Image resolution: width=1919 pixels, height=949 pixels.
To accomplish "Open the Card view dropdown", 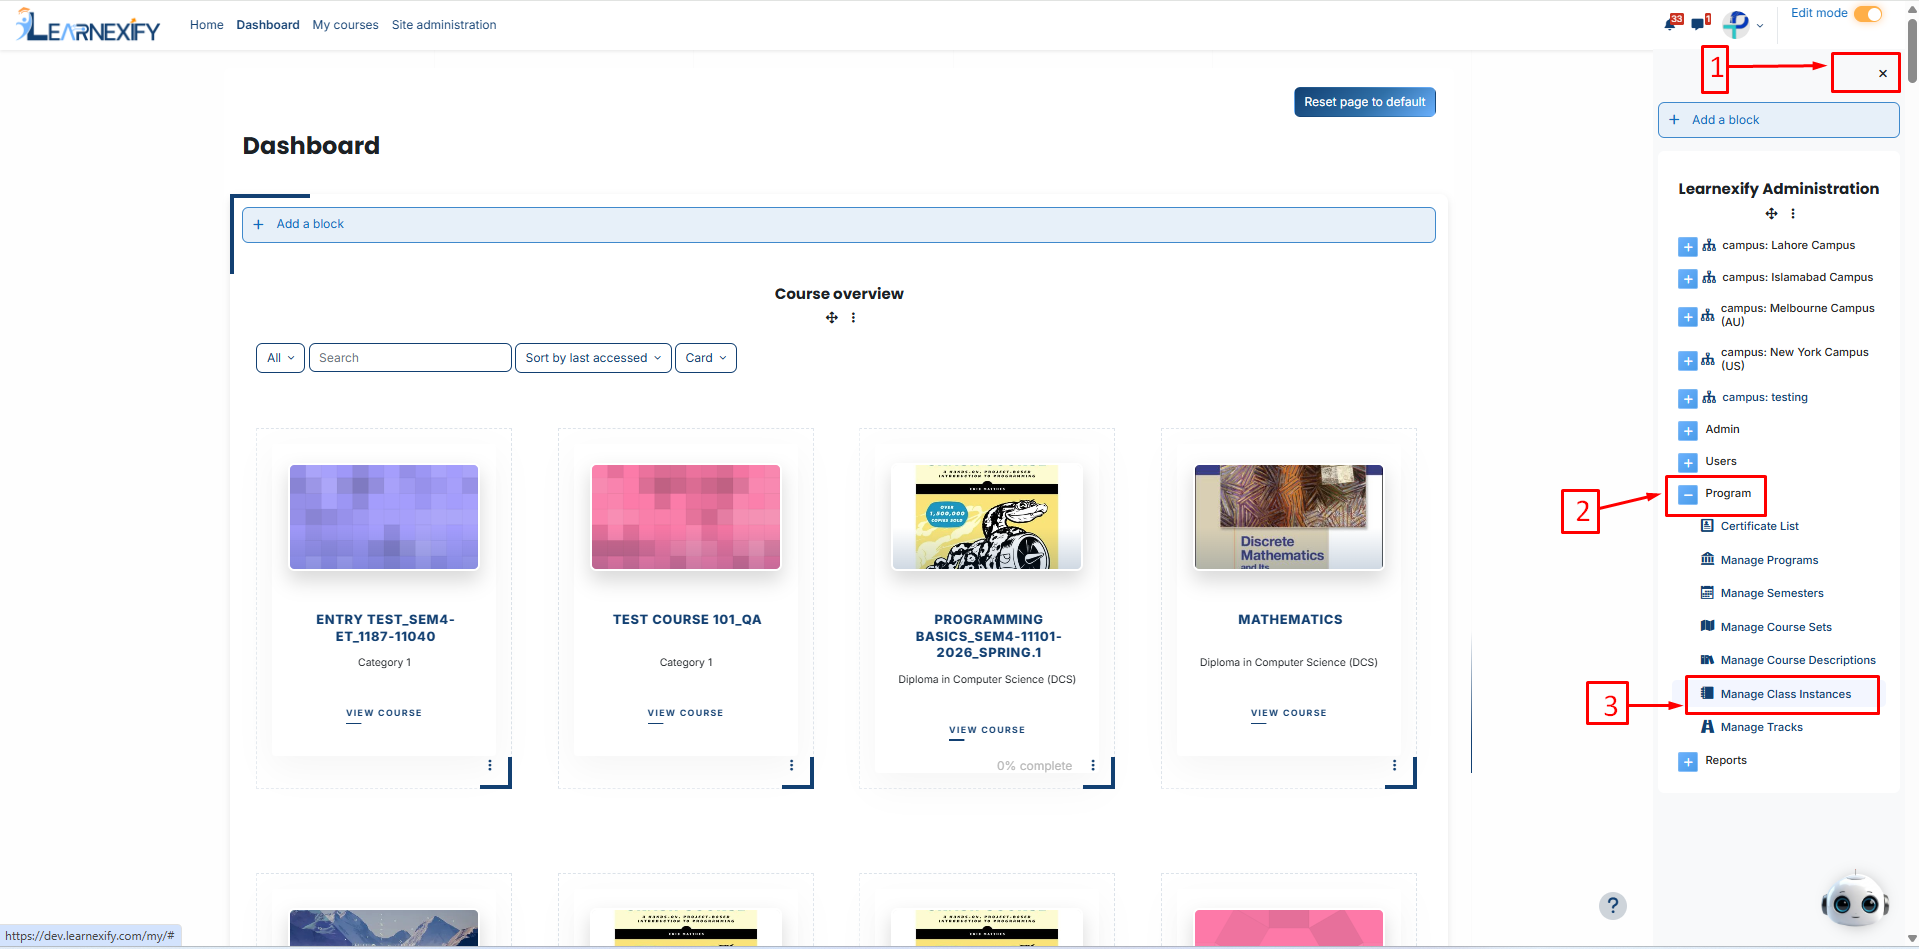I will click(706, 358).
